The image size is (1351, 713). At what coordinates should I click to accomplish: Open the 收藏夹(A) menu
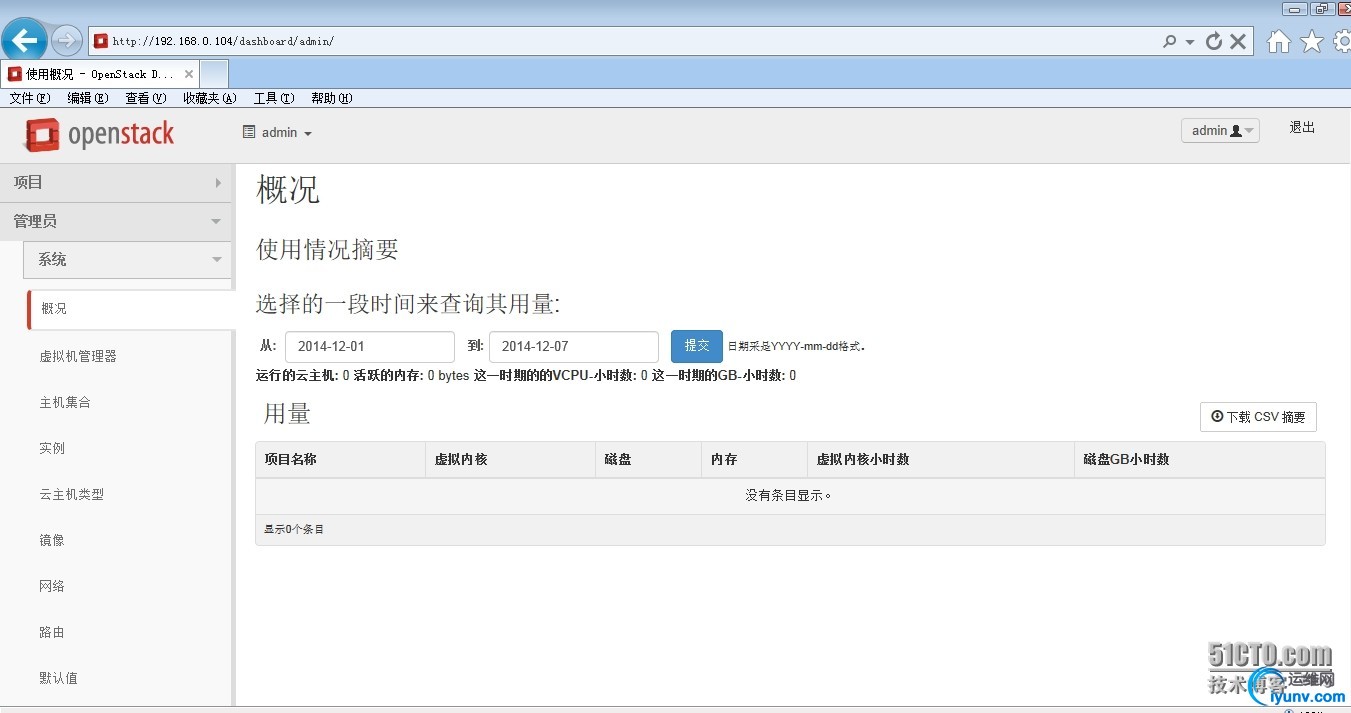point(209,98)
